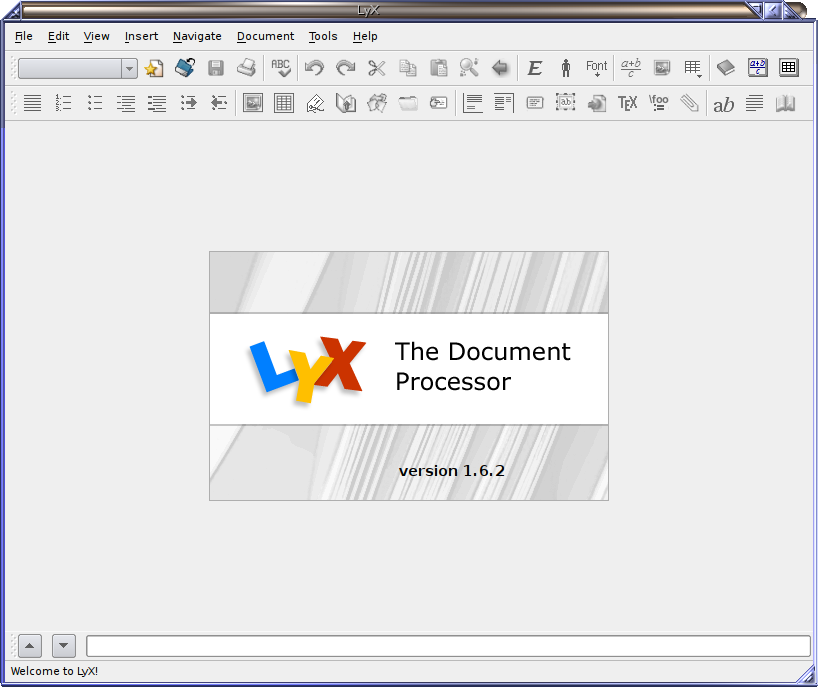Insert math with the a+b/c icon
Viewport: 818px width, 687px height.
(x=631, y=68)
